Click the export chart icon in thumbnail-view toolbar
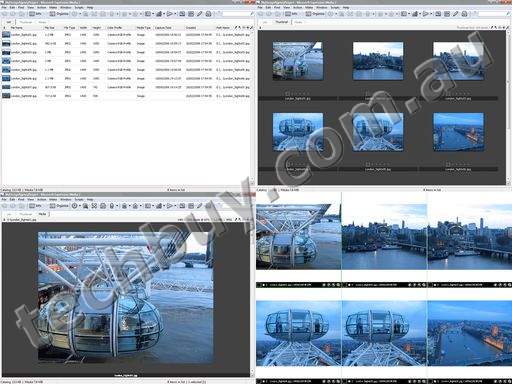Image resolution: width=512 pixels, height=384 pixels. (415, 14)
